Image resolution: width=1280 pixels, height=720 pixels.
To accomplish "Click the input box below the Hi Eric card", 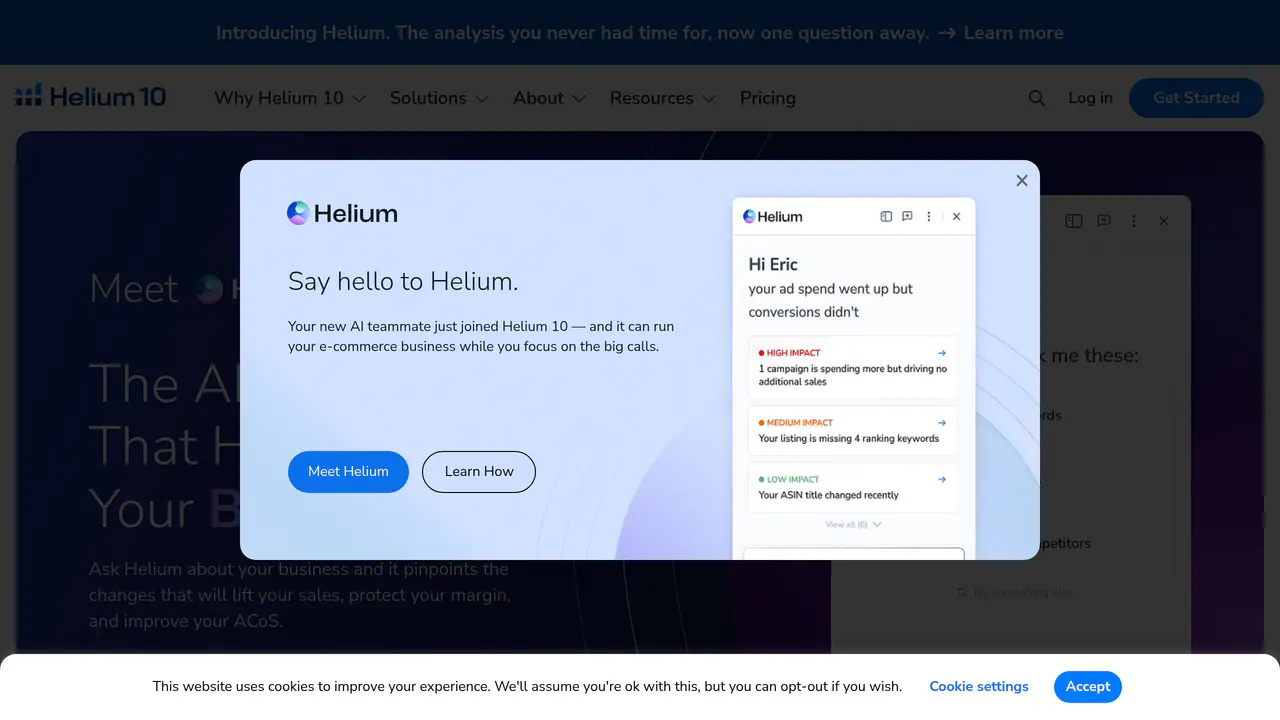I will tap(854, 553).
